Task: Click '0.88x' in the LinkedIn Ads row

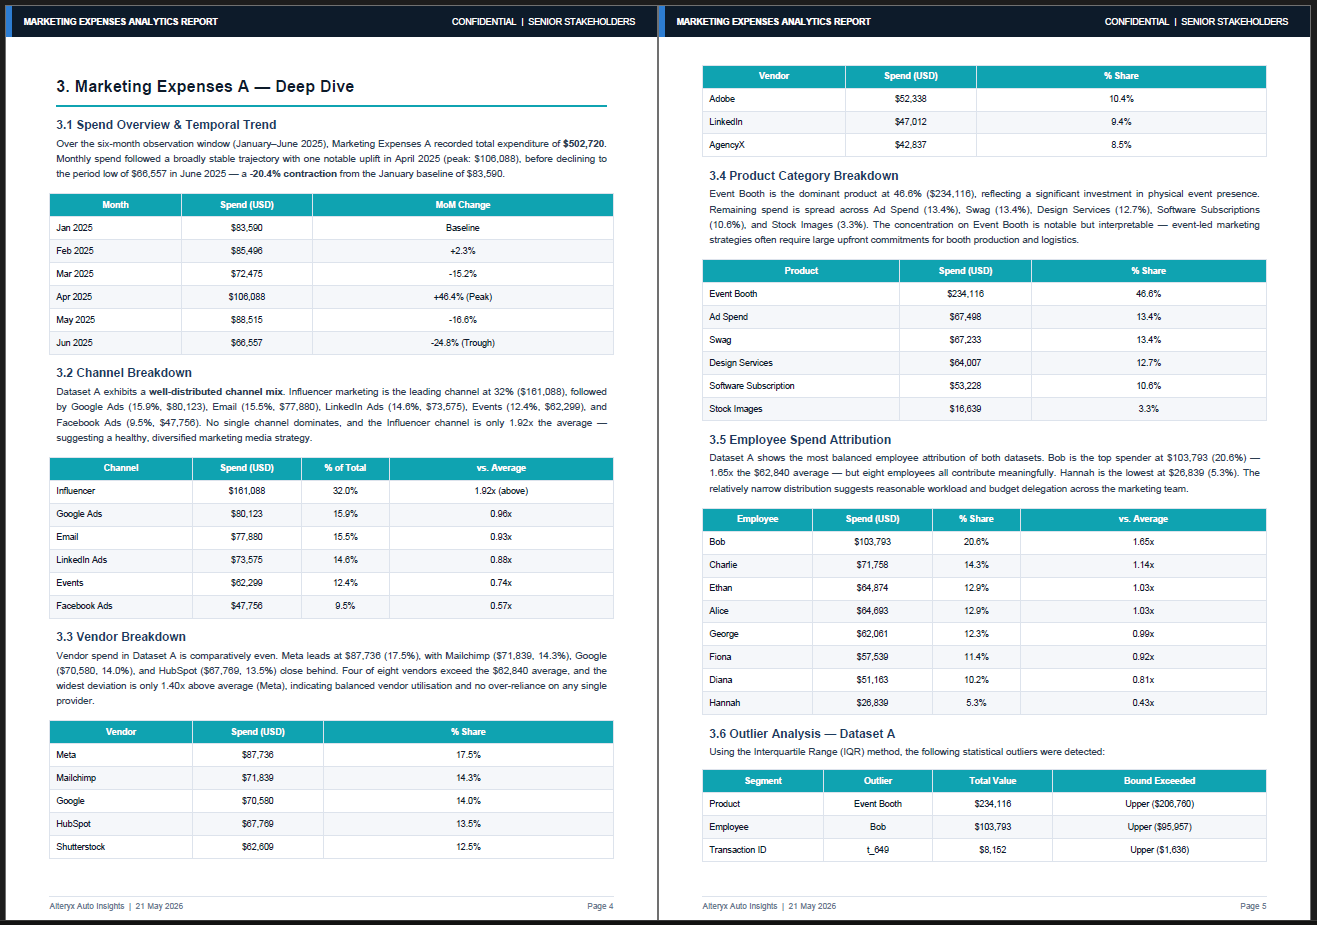Action: (501, 560)
